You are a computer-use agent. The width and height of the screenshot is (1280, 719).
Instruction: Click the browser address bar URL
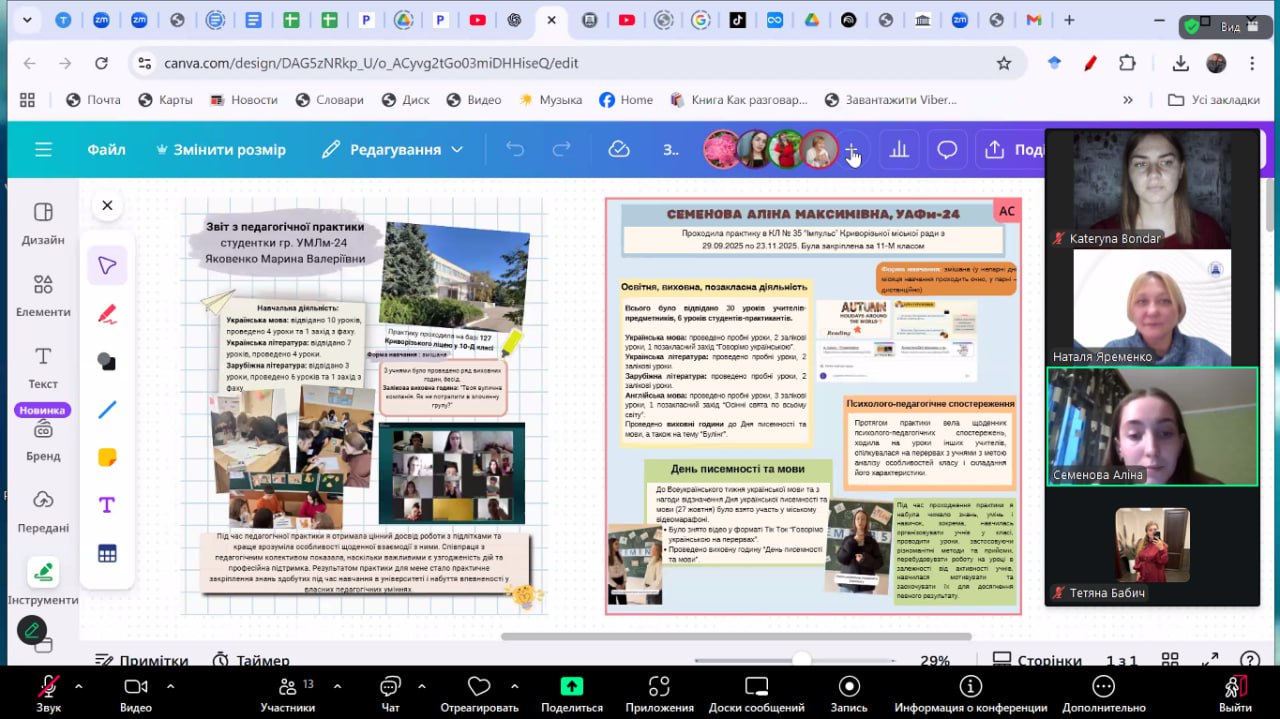pyautogui.click(x=372, y=63)
